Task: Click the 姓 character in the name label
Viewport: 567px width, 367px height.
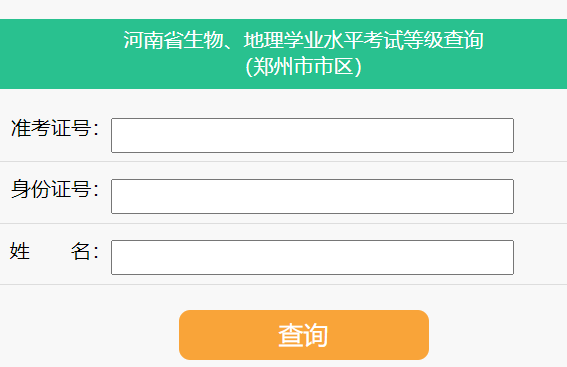Action: [x=20, y=251]
